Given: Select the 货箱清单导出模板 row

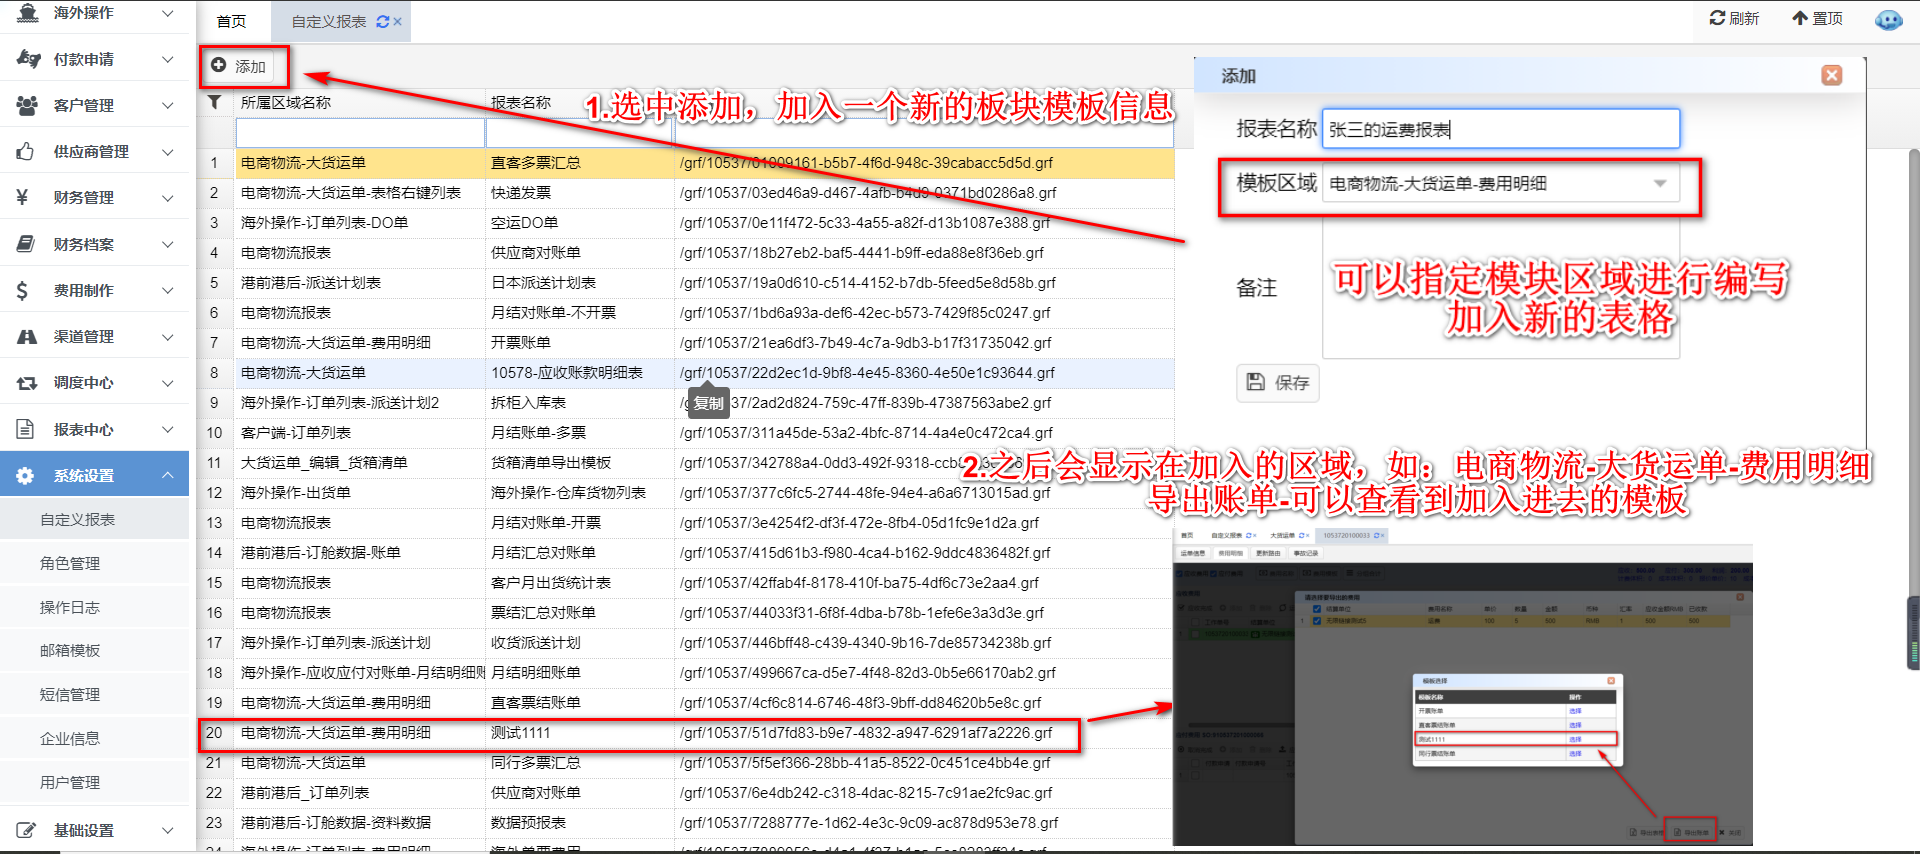Looking at the screenshot, I should pos(686,463).
